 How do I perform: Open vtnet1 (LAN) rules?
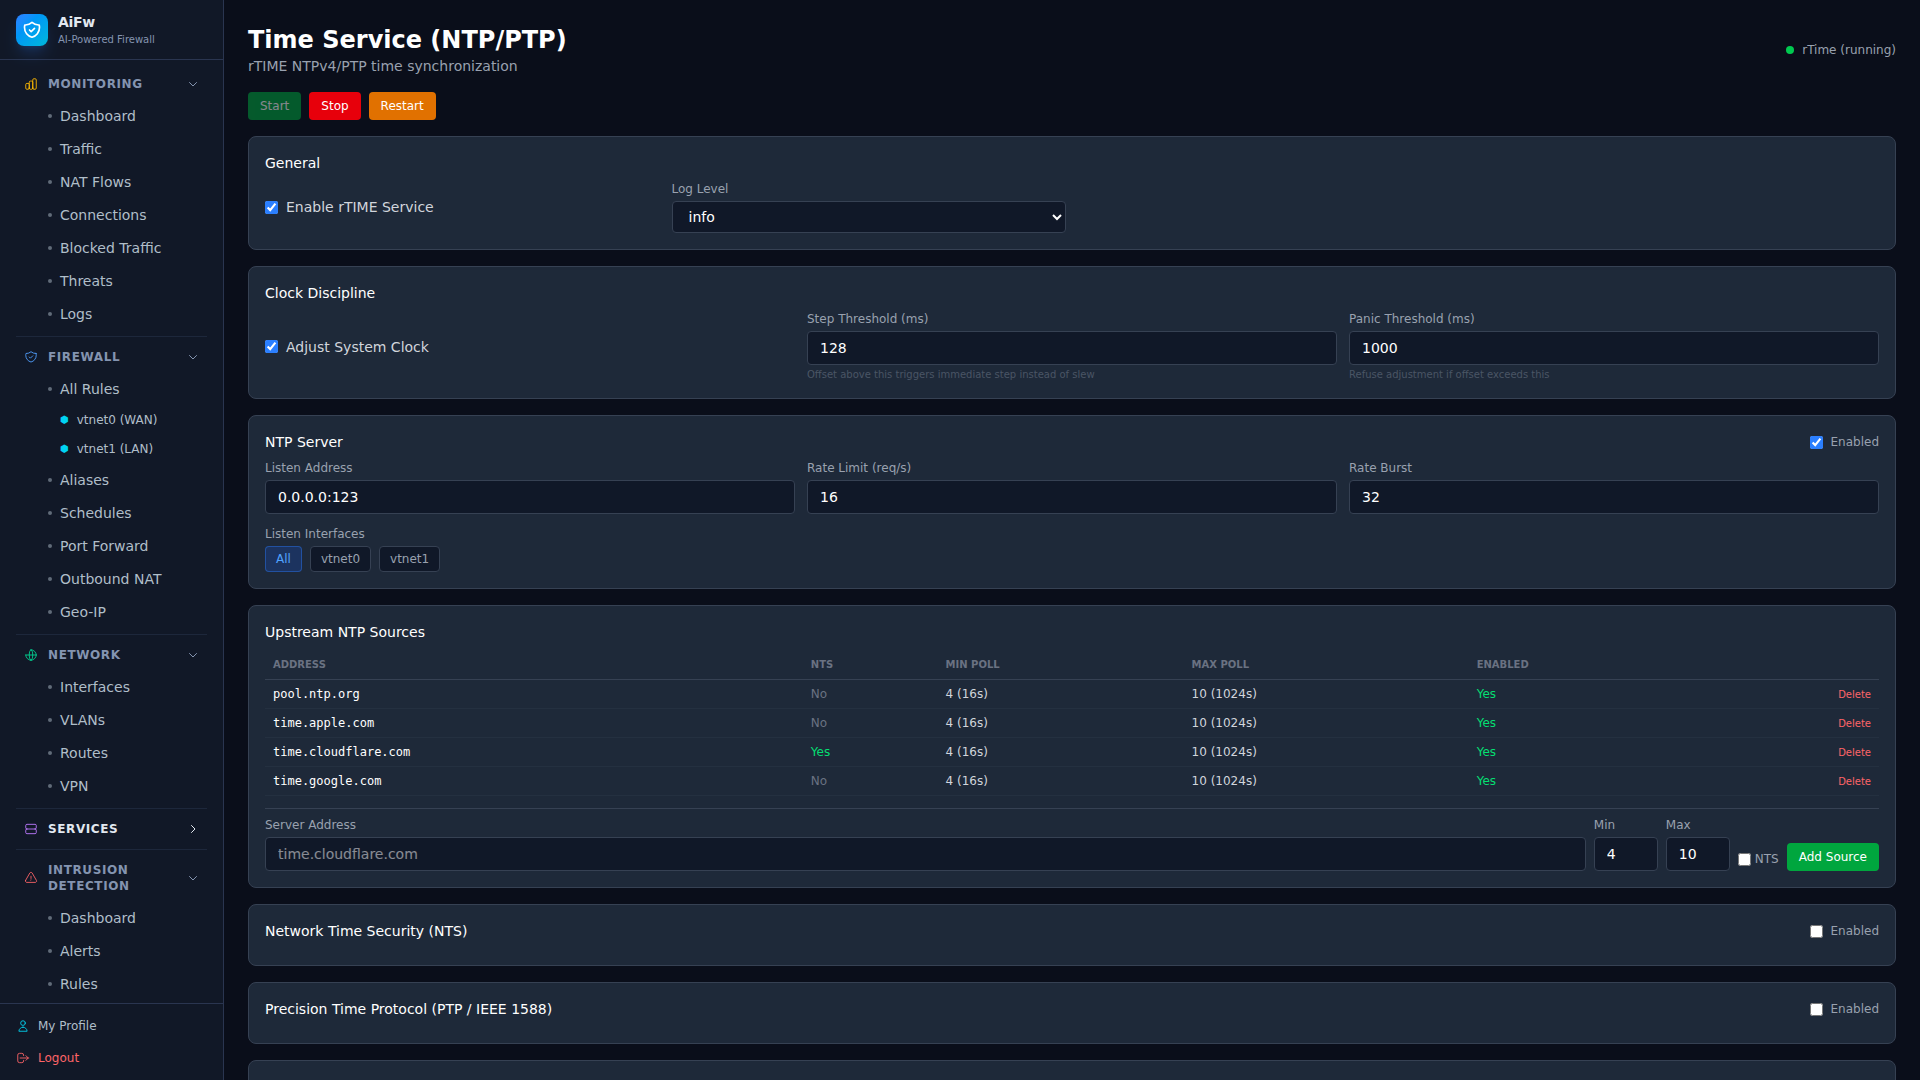click(x=115, y=449)
